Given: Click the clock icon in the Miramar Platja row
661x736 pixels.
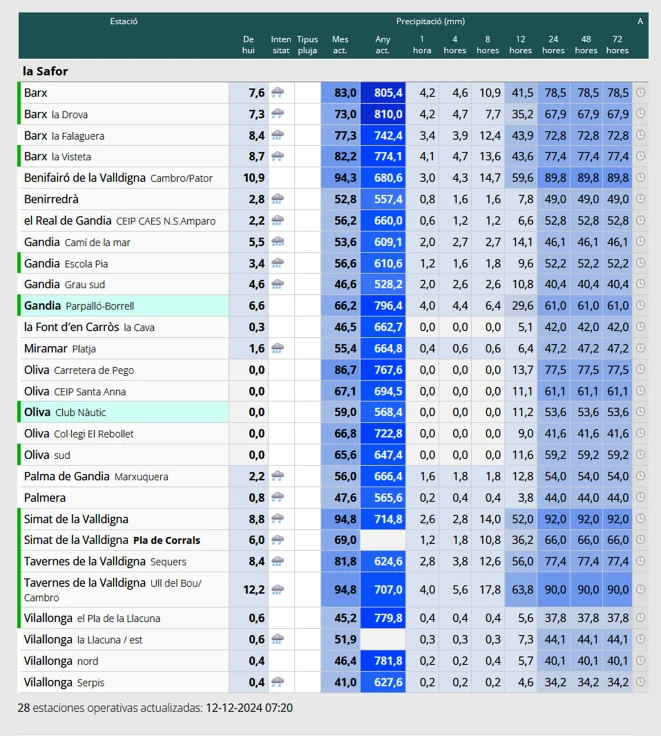Looking at the screenshot, I should 640,348.
